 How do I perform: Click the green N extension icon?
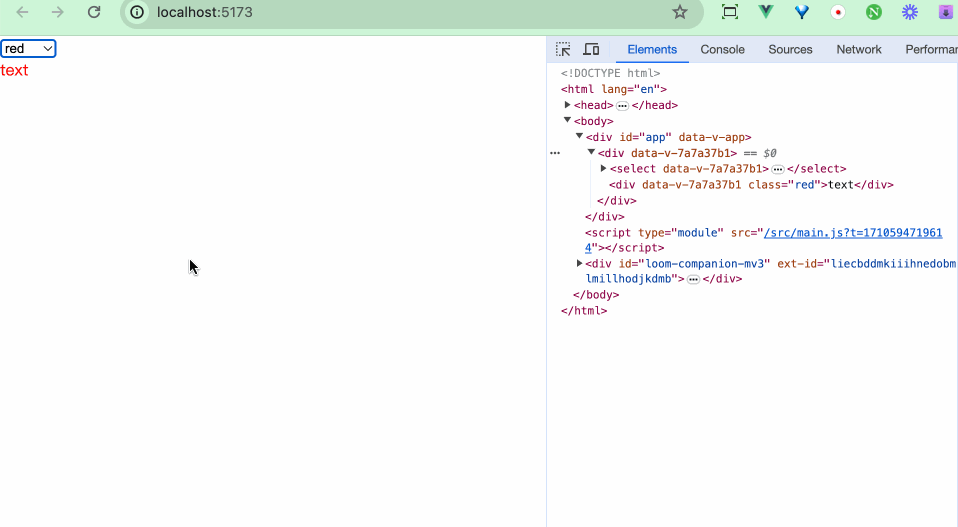[874, 12]
